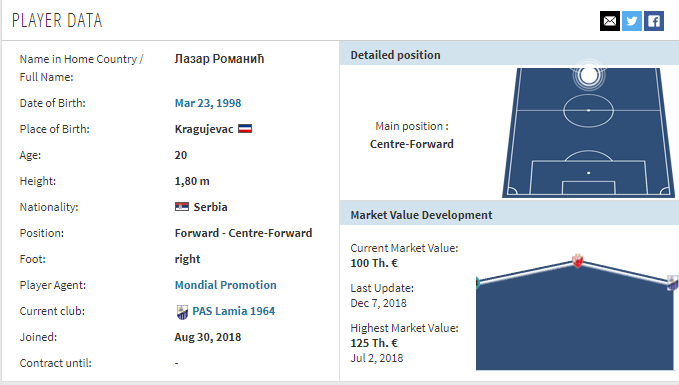Click the football pitch position diagram

pyautogui.click(x=588, y=133)
